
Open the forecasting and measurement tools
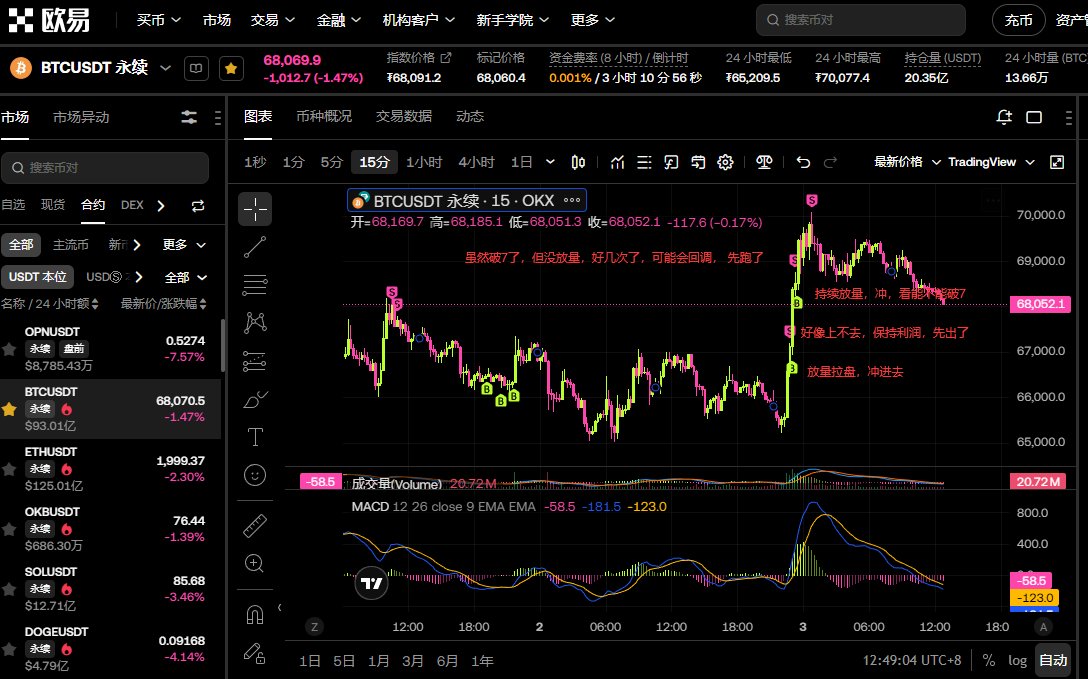(x=255, y=361)
